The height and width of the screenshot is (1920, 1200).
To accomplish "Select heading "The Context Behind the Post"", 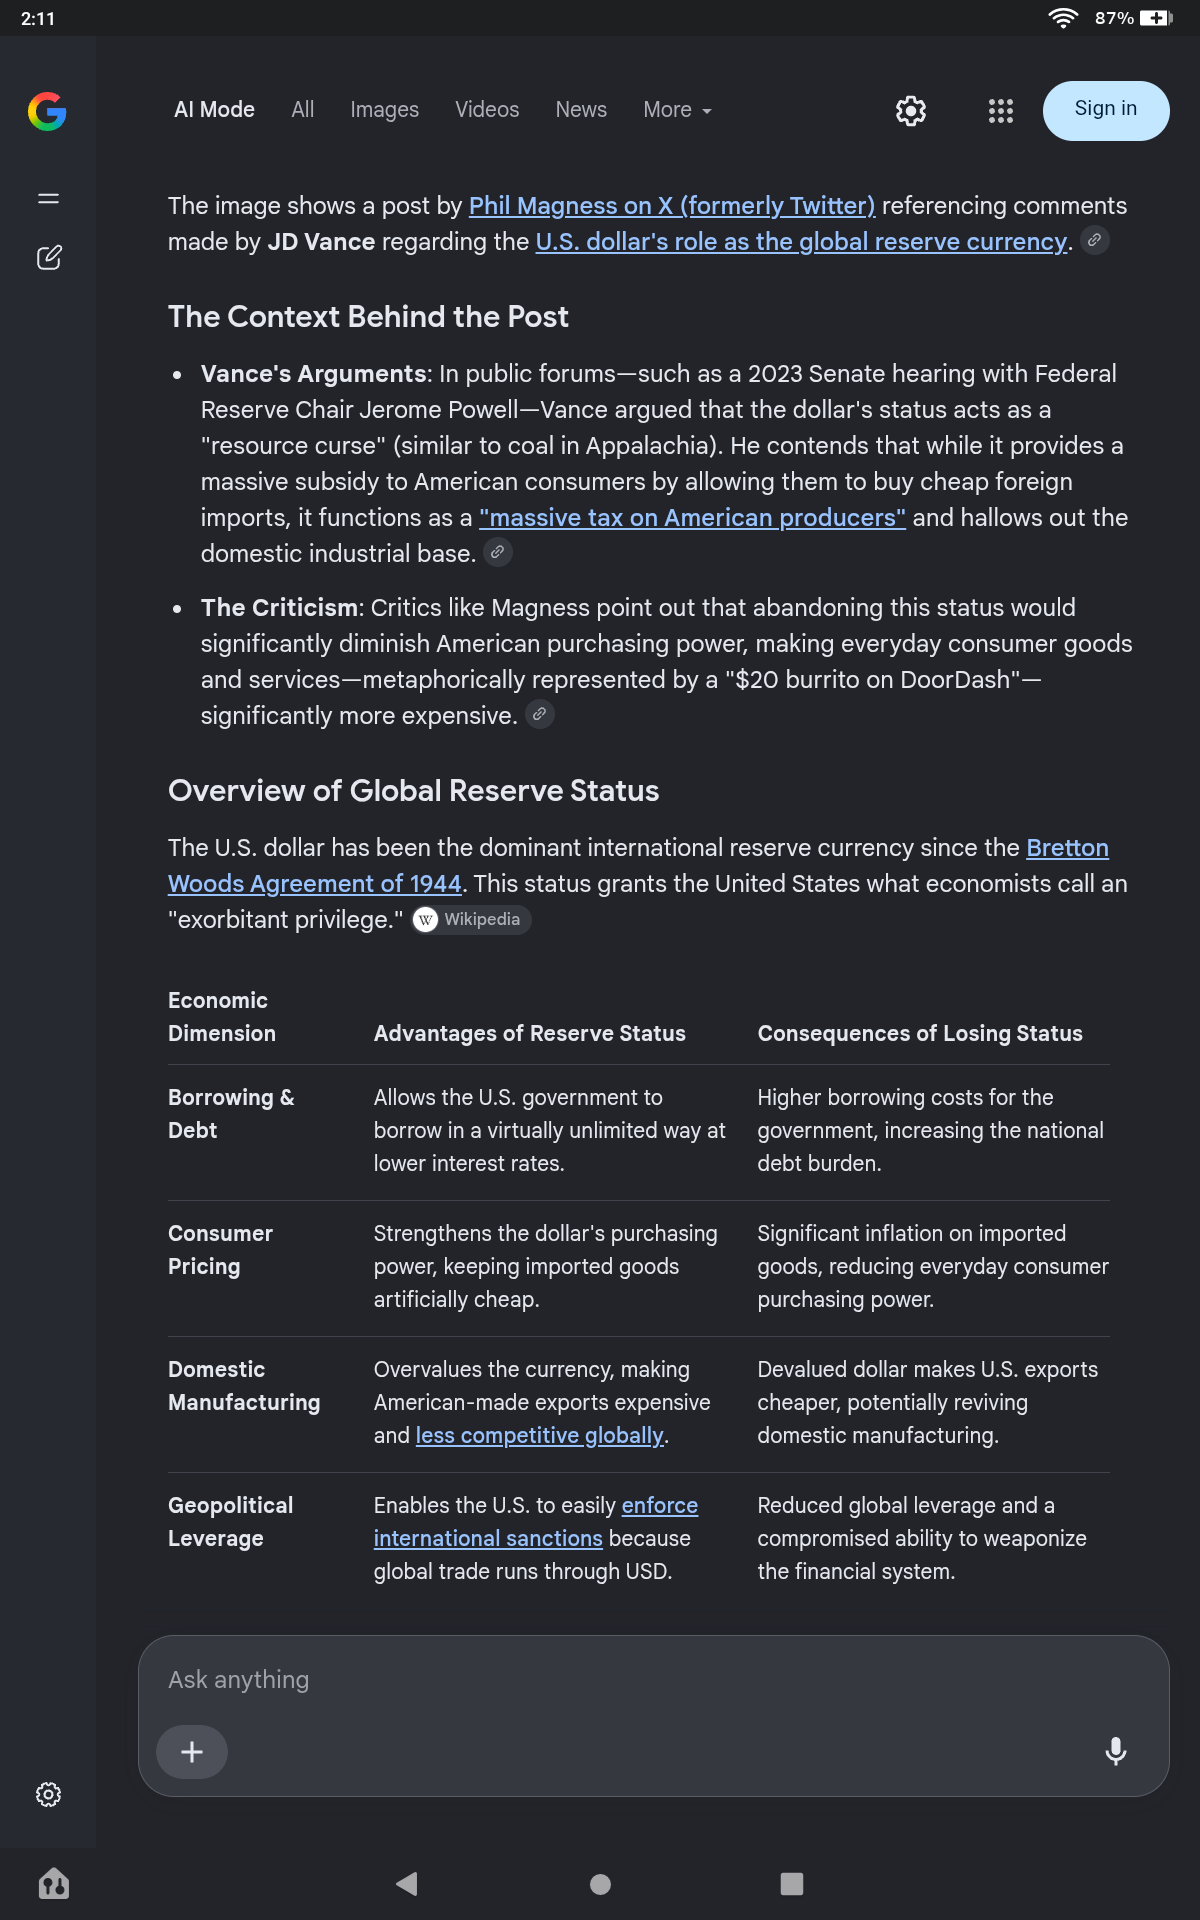I will pyautogui.click(x=368, y=317).
